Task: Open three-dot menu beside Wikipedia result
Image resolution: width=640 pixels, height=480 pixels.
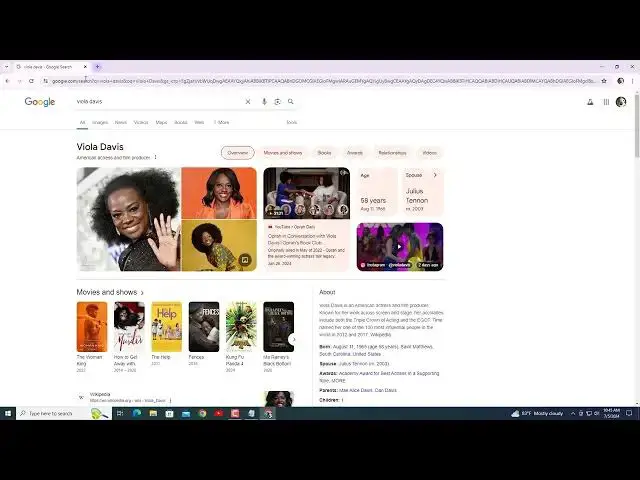Action: (170, 400)
